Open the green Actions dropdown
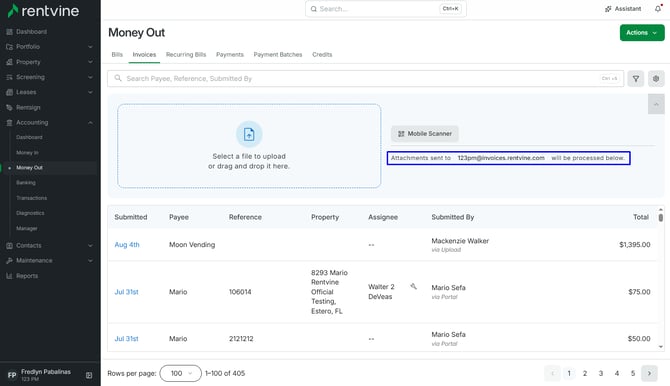Image resolution: width=670 pixels, height=386 pixels. click(x=642, y=32)
